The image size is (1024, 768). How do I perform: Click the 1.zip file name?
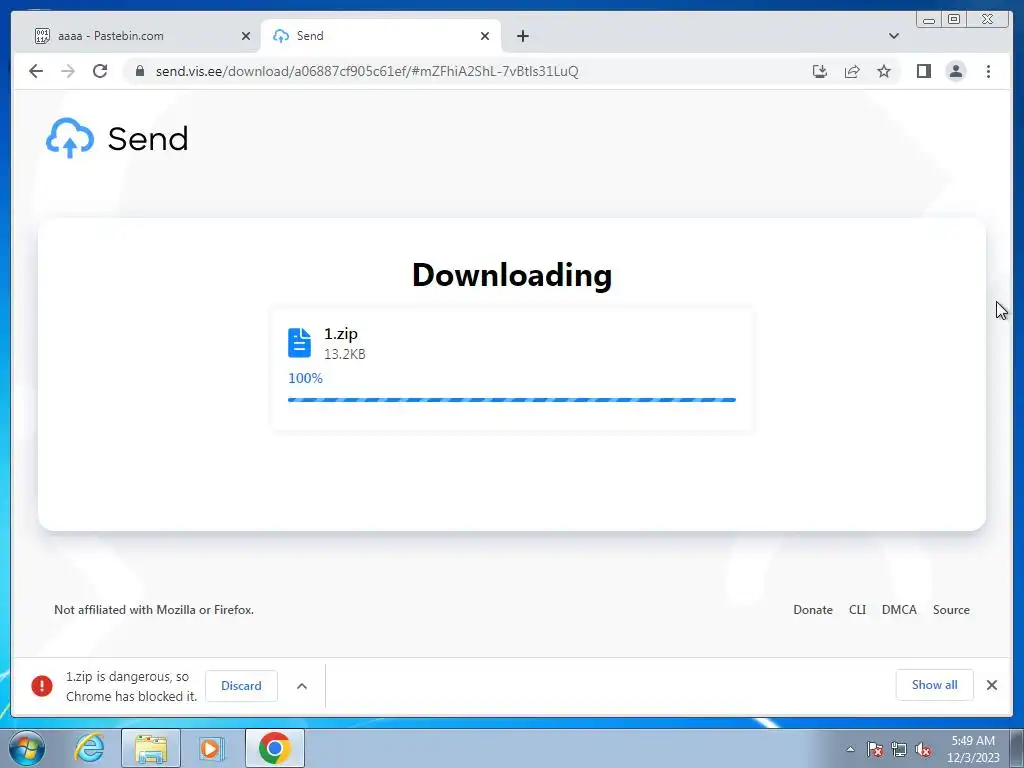point(341,334)
